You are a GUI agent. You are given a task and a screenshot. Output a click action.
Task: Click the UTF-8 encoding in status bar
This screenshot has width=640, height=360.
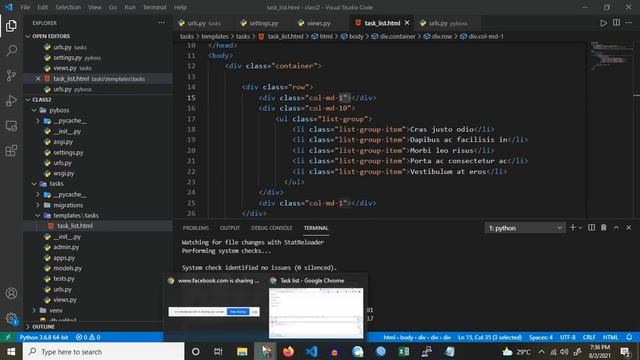(x=568, y=337)
